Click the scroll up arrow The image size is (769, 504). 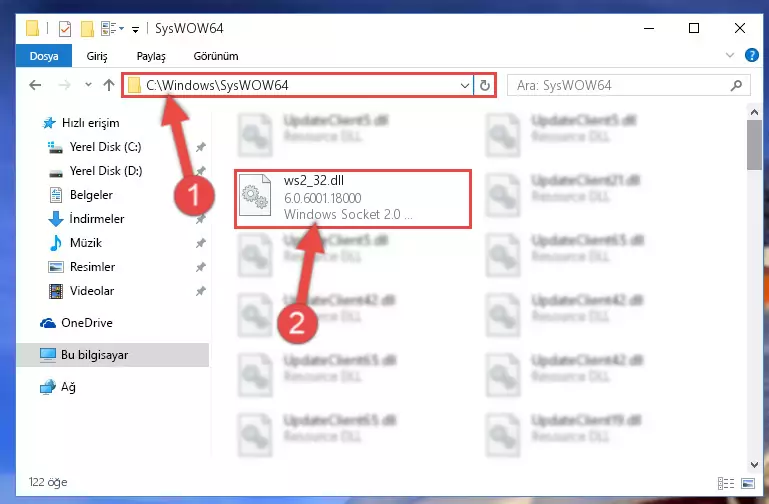tap(754, 112)
